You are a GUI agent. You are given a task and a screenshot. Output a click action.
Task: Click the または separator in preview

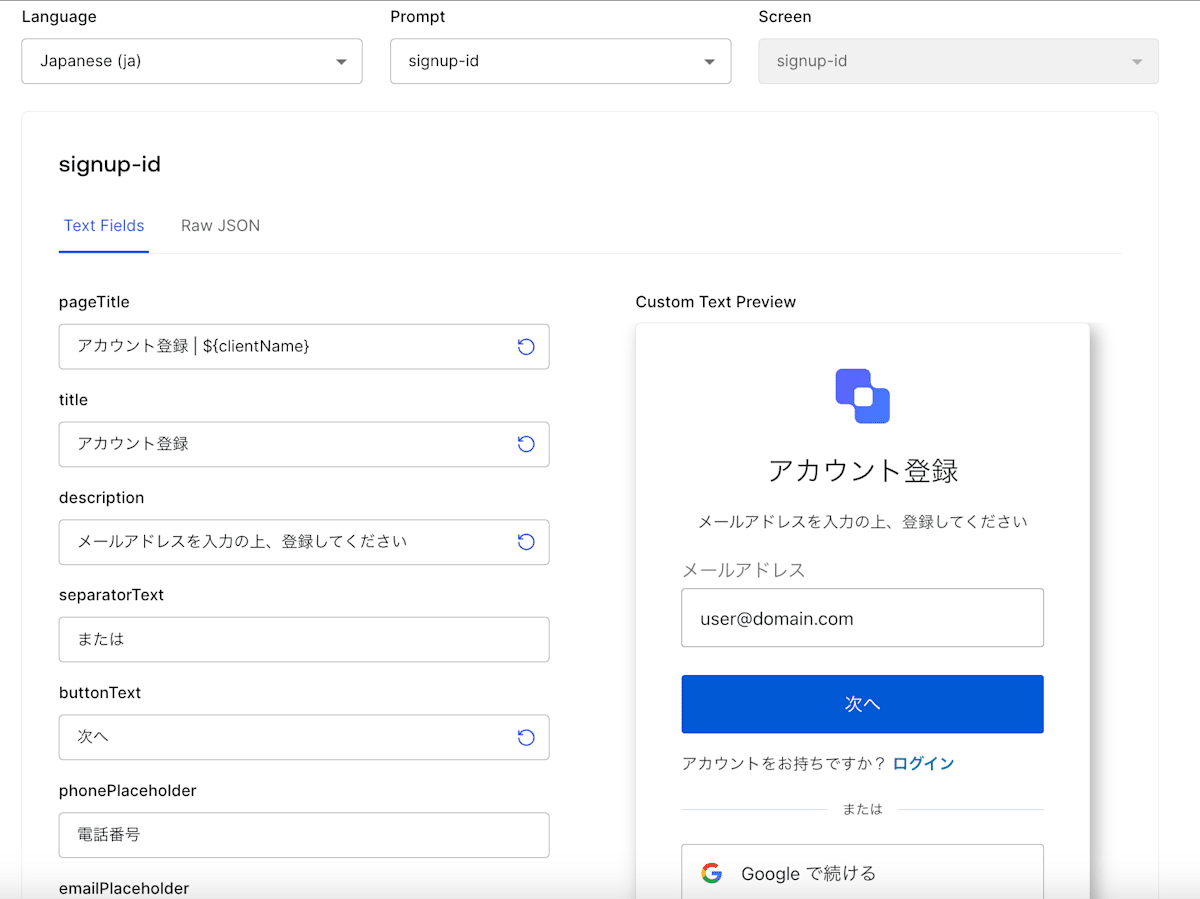862,809
